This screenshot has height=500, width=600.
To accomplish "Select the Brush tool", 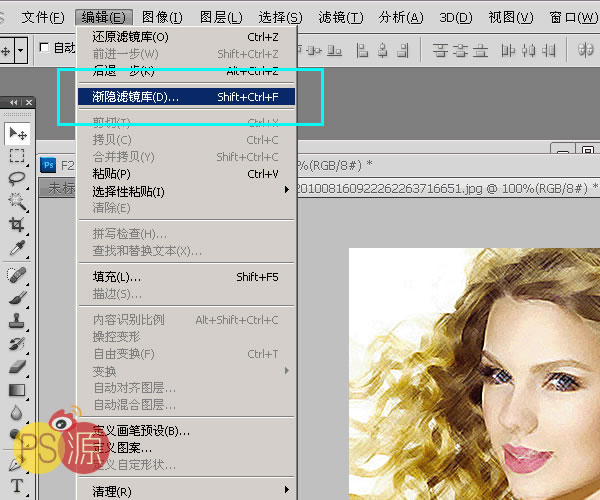I will point(17,297).
